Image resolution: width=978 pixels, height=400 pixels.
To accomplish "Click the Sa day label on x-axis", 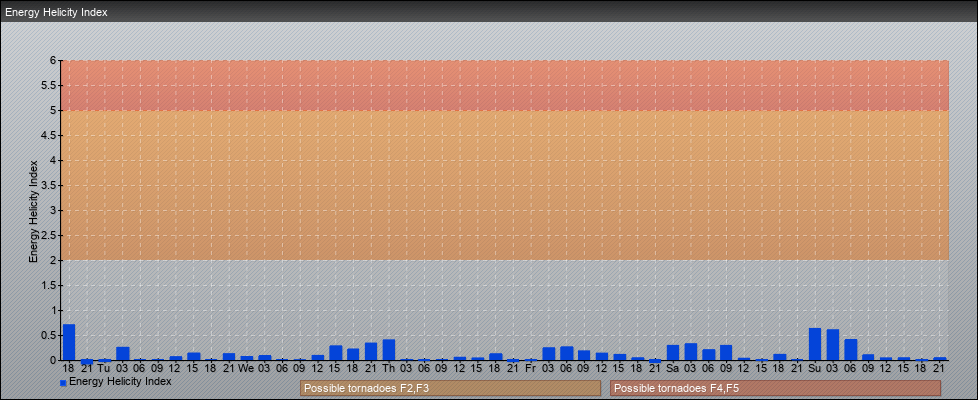I will (x=673, y=368).
